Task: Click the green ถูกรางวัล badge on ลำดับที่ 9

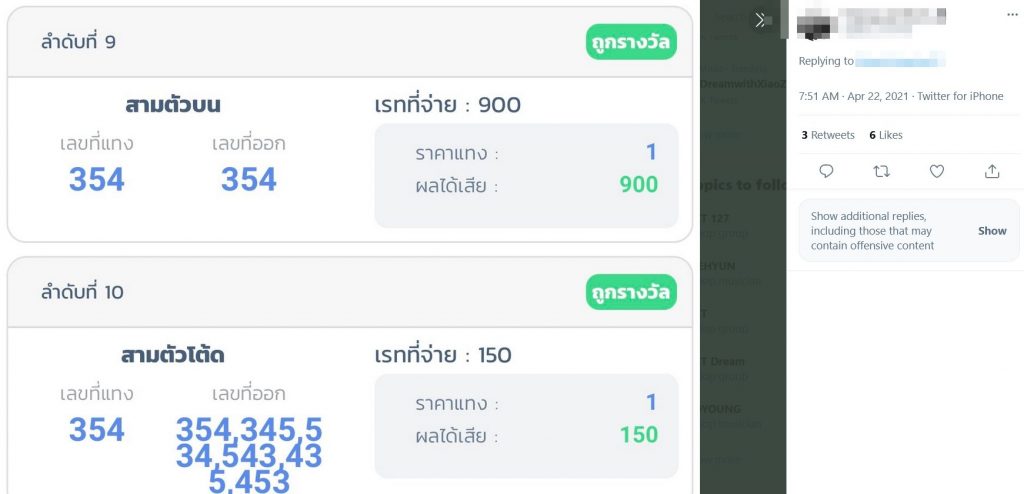Action: [631, 42]
